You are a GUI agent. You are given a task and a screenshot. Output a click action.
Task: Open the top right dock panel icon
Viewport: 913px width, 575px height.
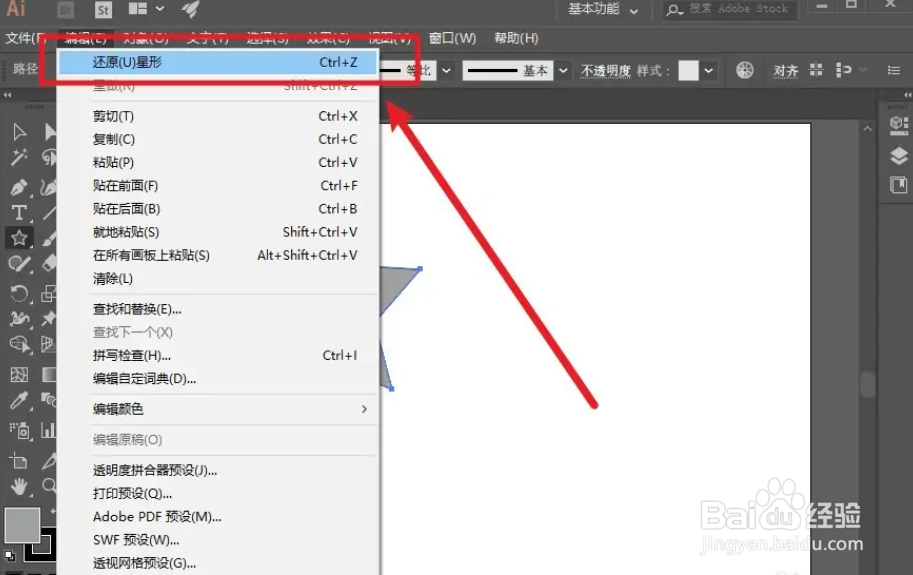(x=898, y=125)
